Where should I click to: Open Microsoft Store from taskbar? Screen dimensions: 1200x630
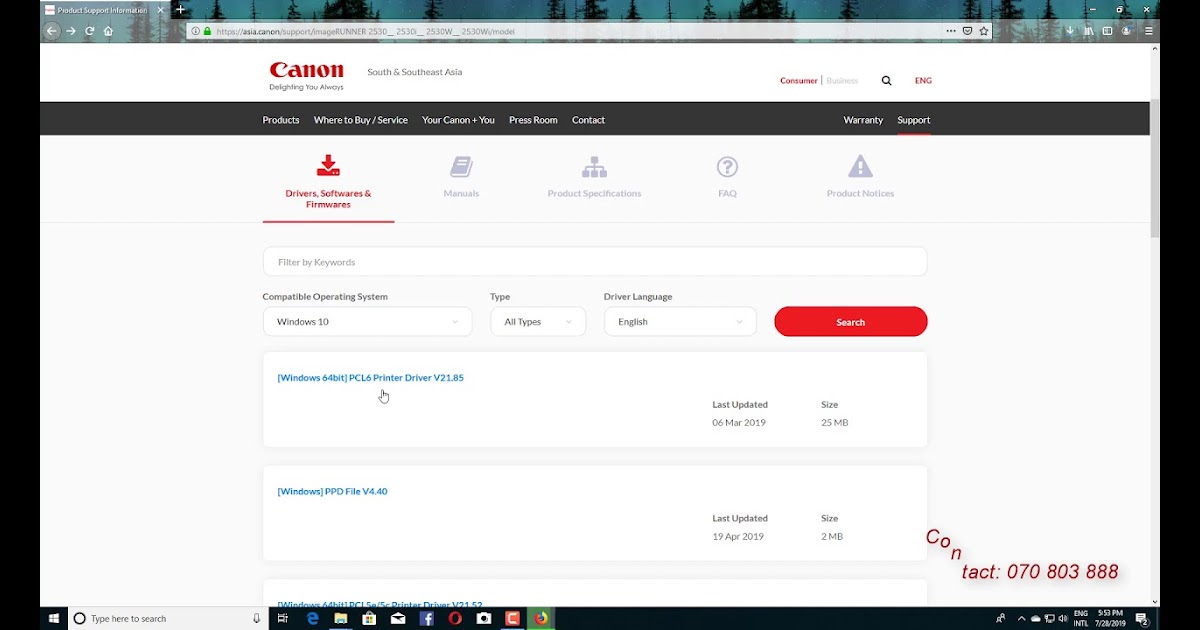369,619
